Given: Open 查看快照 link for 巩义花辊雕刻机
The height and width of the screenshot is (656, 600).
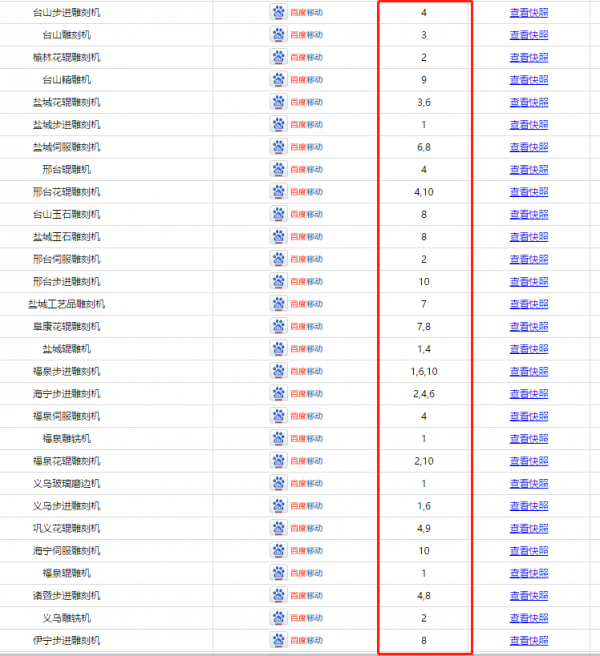Looking at the screenshot, I should click(529, 528).
